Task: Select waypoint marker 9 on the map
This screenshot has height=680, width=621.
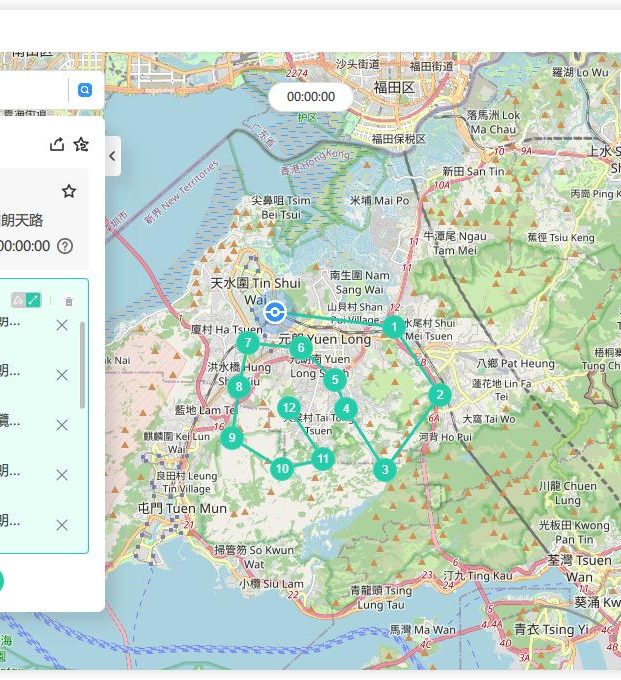Action: 232,437
